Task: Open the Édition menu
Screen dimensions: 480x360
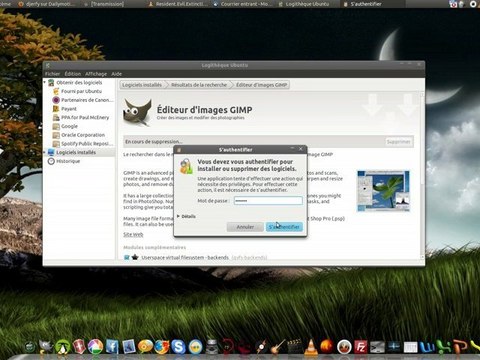Action: 73,74
